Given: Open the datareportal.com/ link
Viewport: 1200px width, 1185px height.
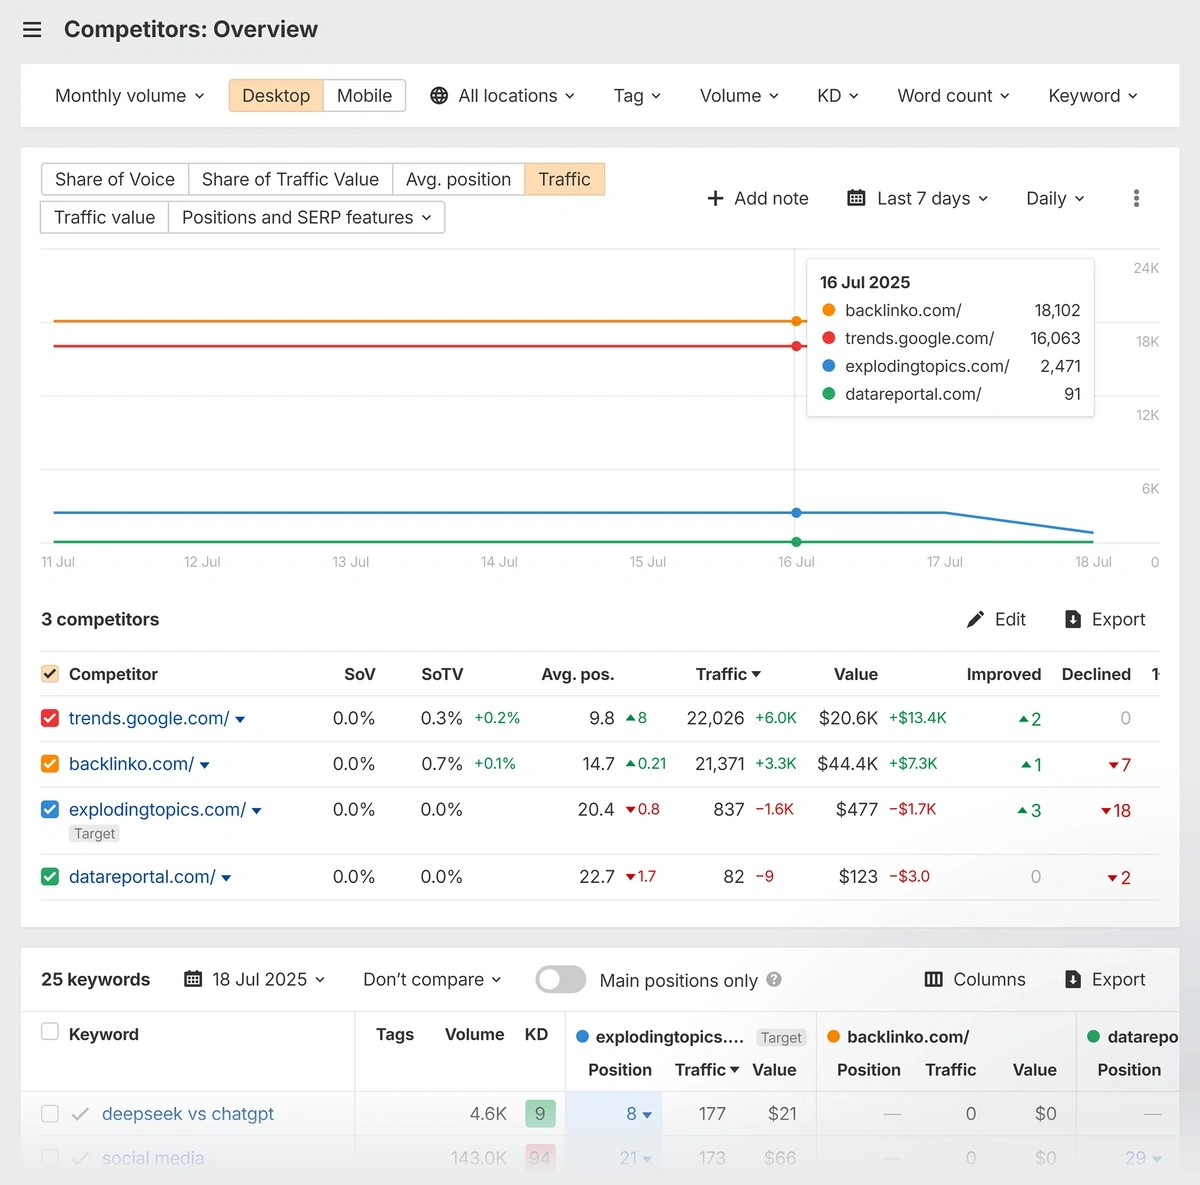Looking at the screenshot, I should click(x=142, y=877).
